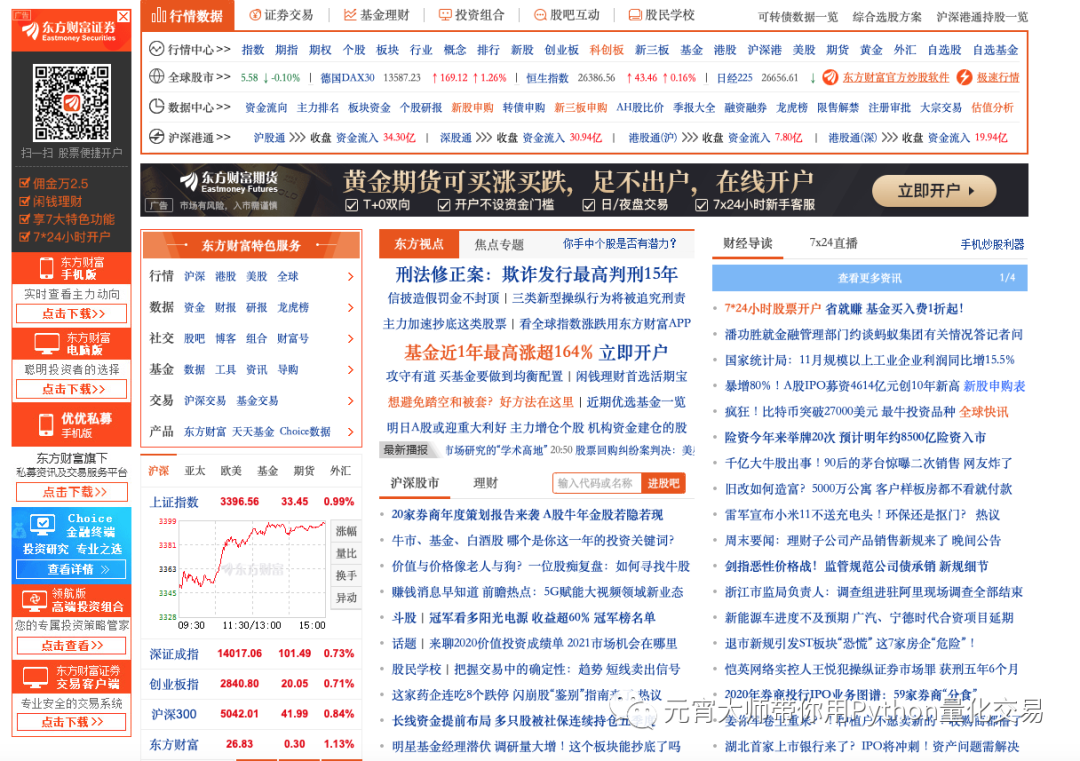Click the QR code image in sidebar
The width and height of the screenshot is (1080, 761).
point(72,103)
